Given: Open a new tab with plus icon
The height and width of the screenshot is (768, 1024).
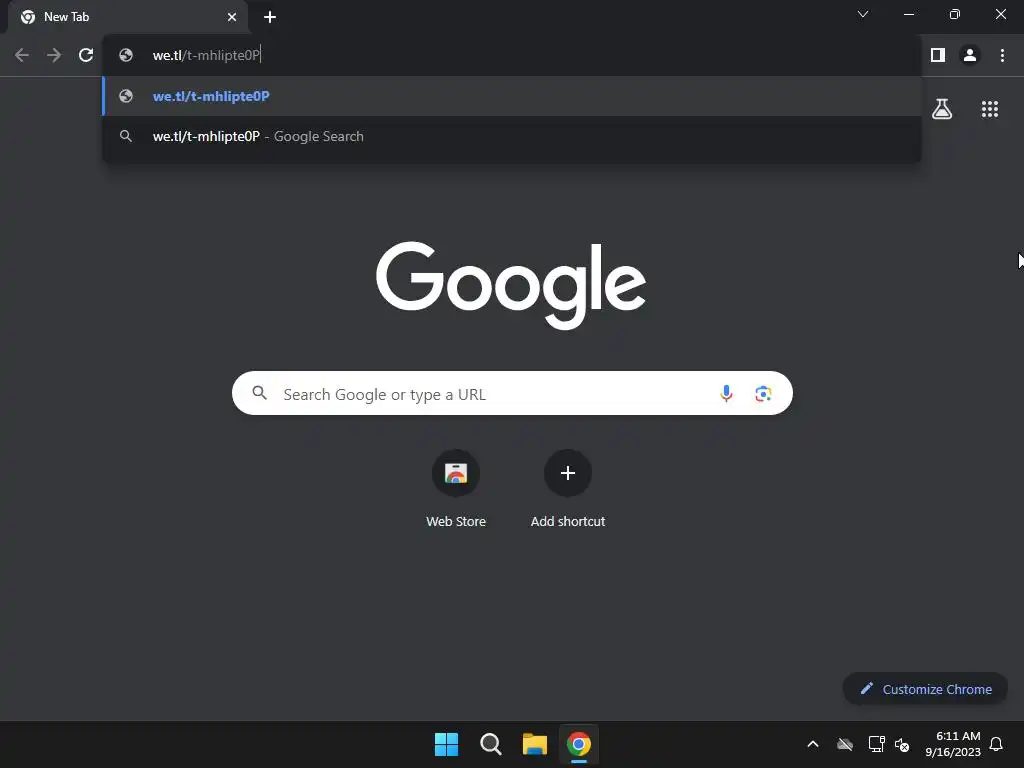Looking at the screenshot, I should coord(270,17).
